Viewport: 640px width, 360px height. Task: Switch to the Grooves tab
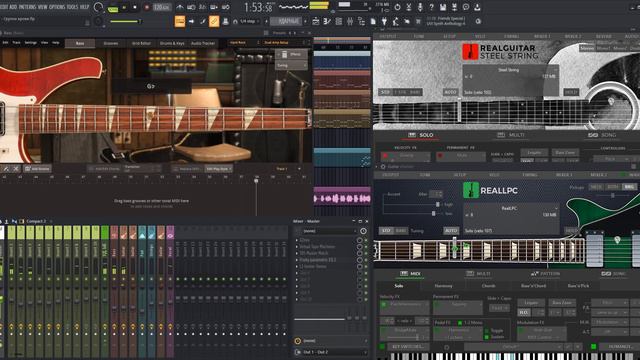(111, 43)
